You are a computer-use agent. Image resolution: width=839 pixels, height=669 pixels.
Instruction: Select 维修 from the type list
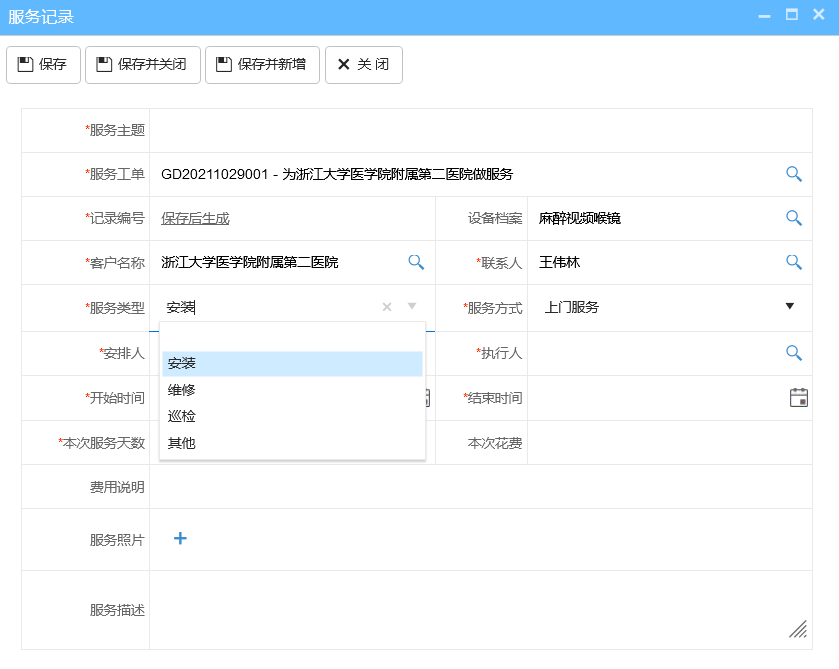pyautogui.click(x=181, y=389)
